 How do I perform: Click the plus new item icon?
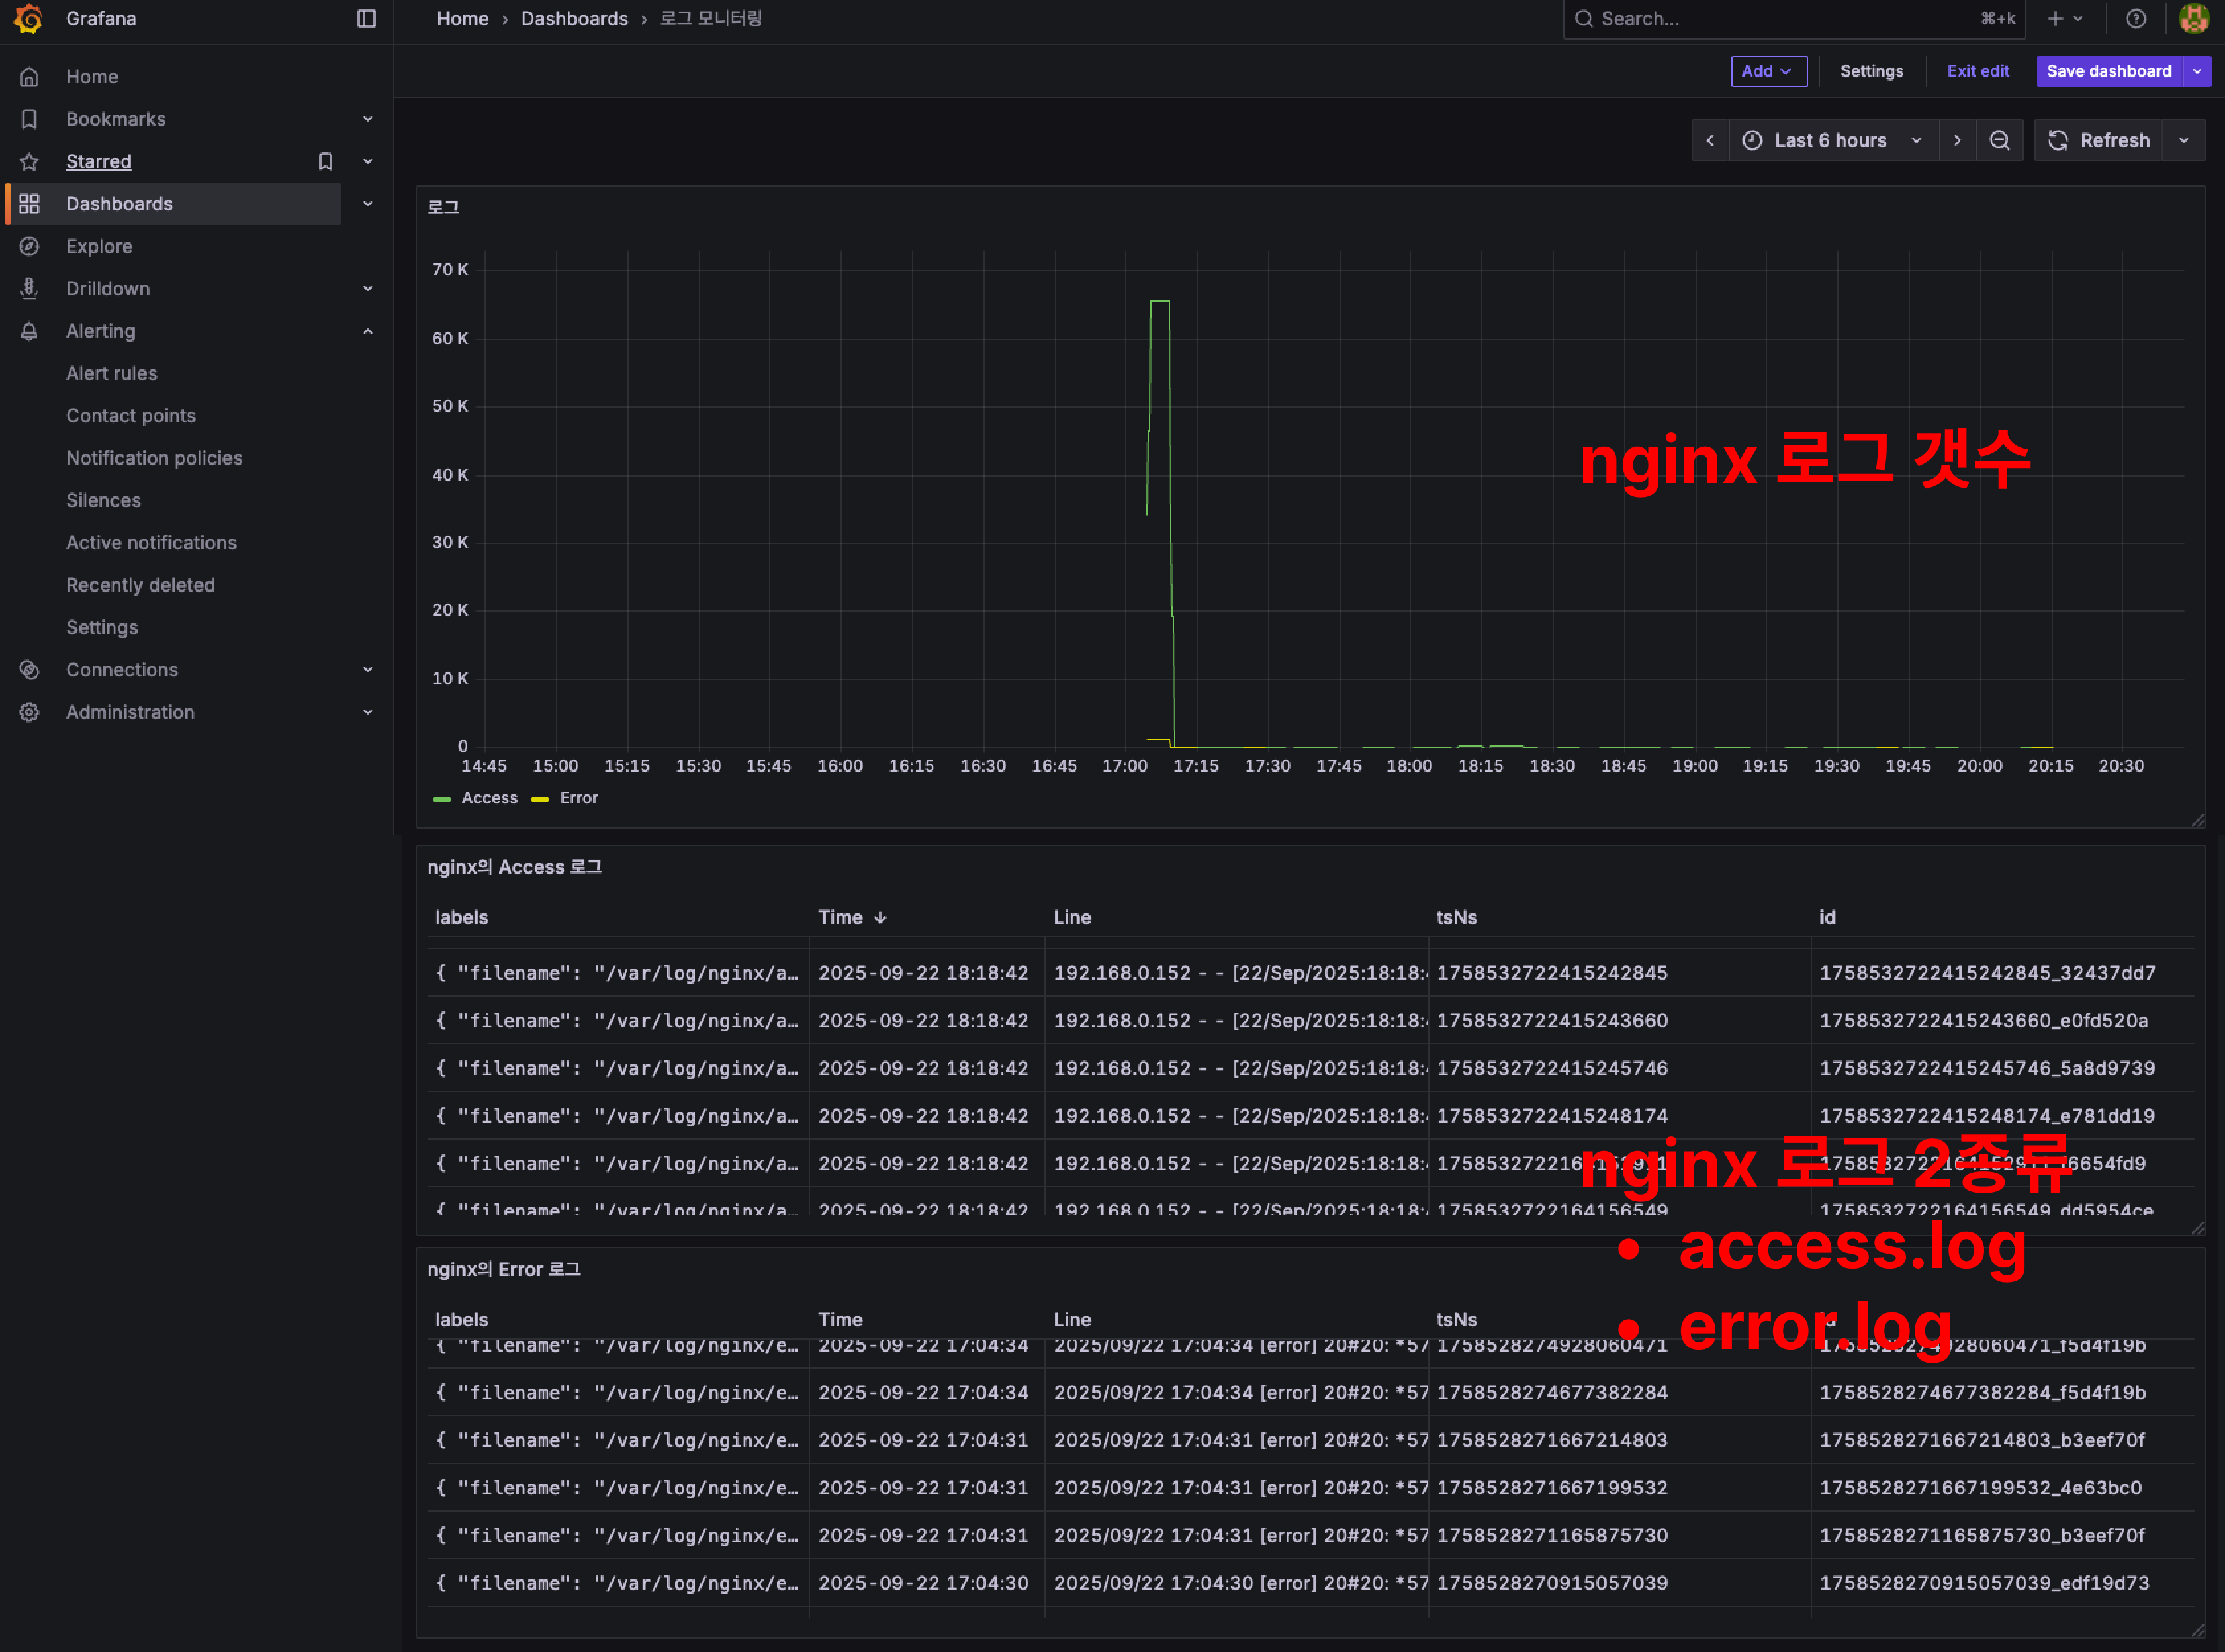pyautogui.click(x=2055, y=19)
